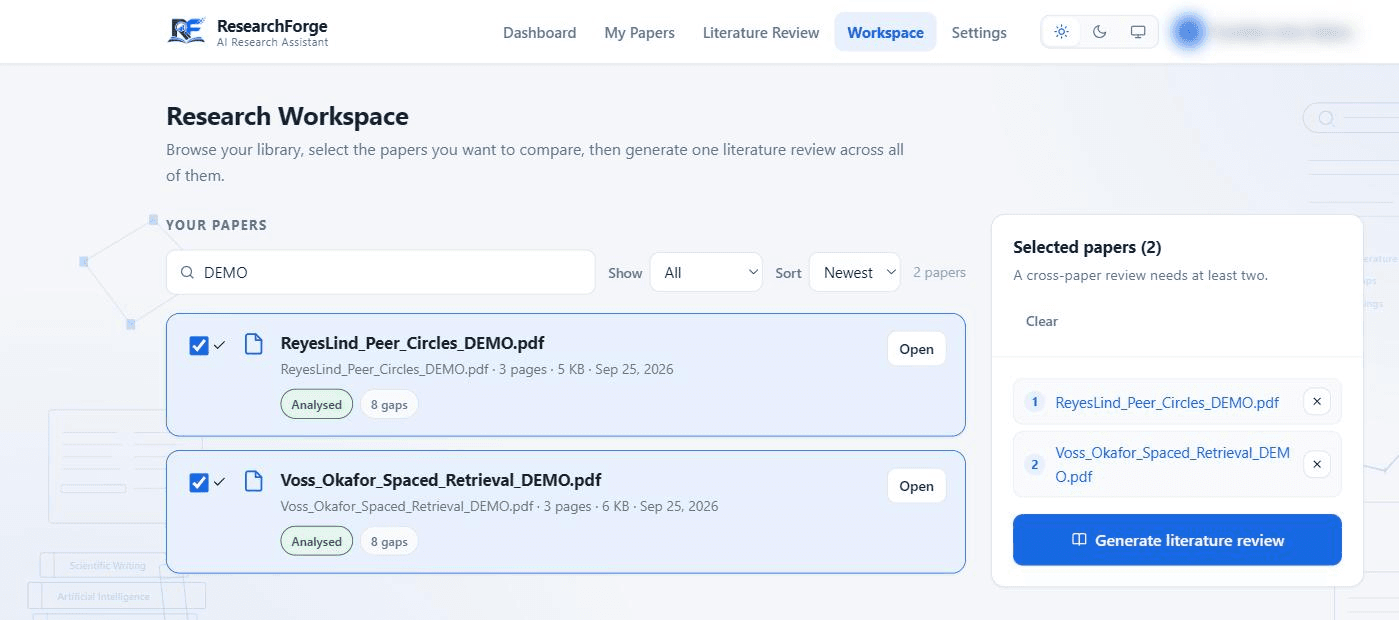Click ReyesLind_Peer_Circles_DEMO.pdf title in list
The image size is (1399, 620).
[x=413, y=343]
